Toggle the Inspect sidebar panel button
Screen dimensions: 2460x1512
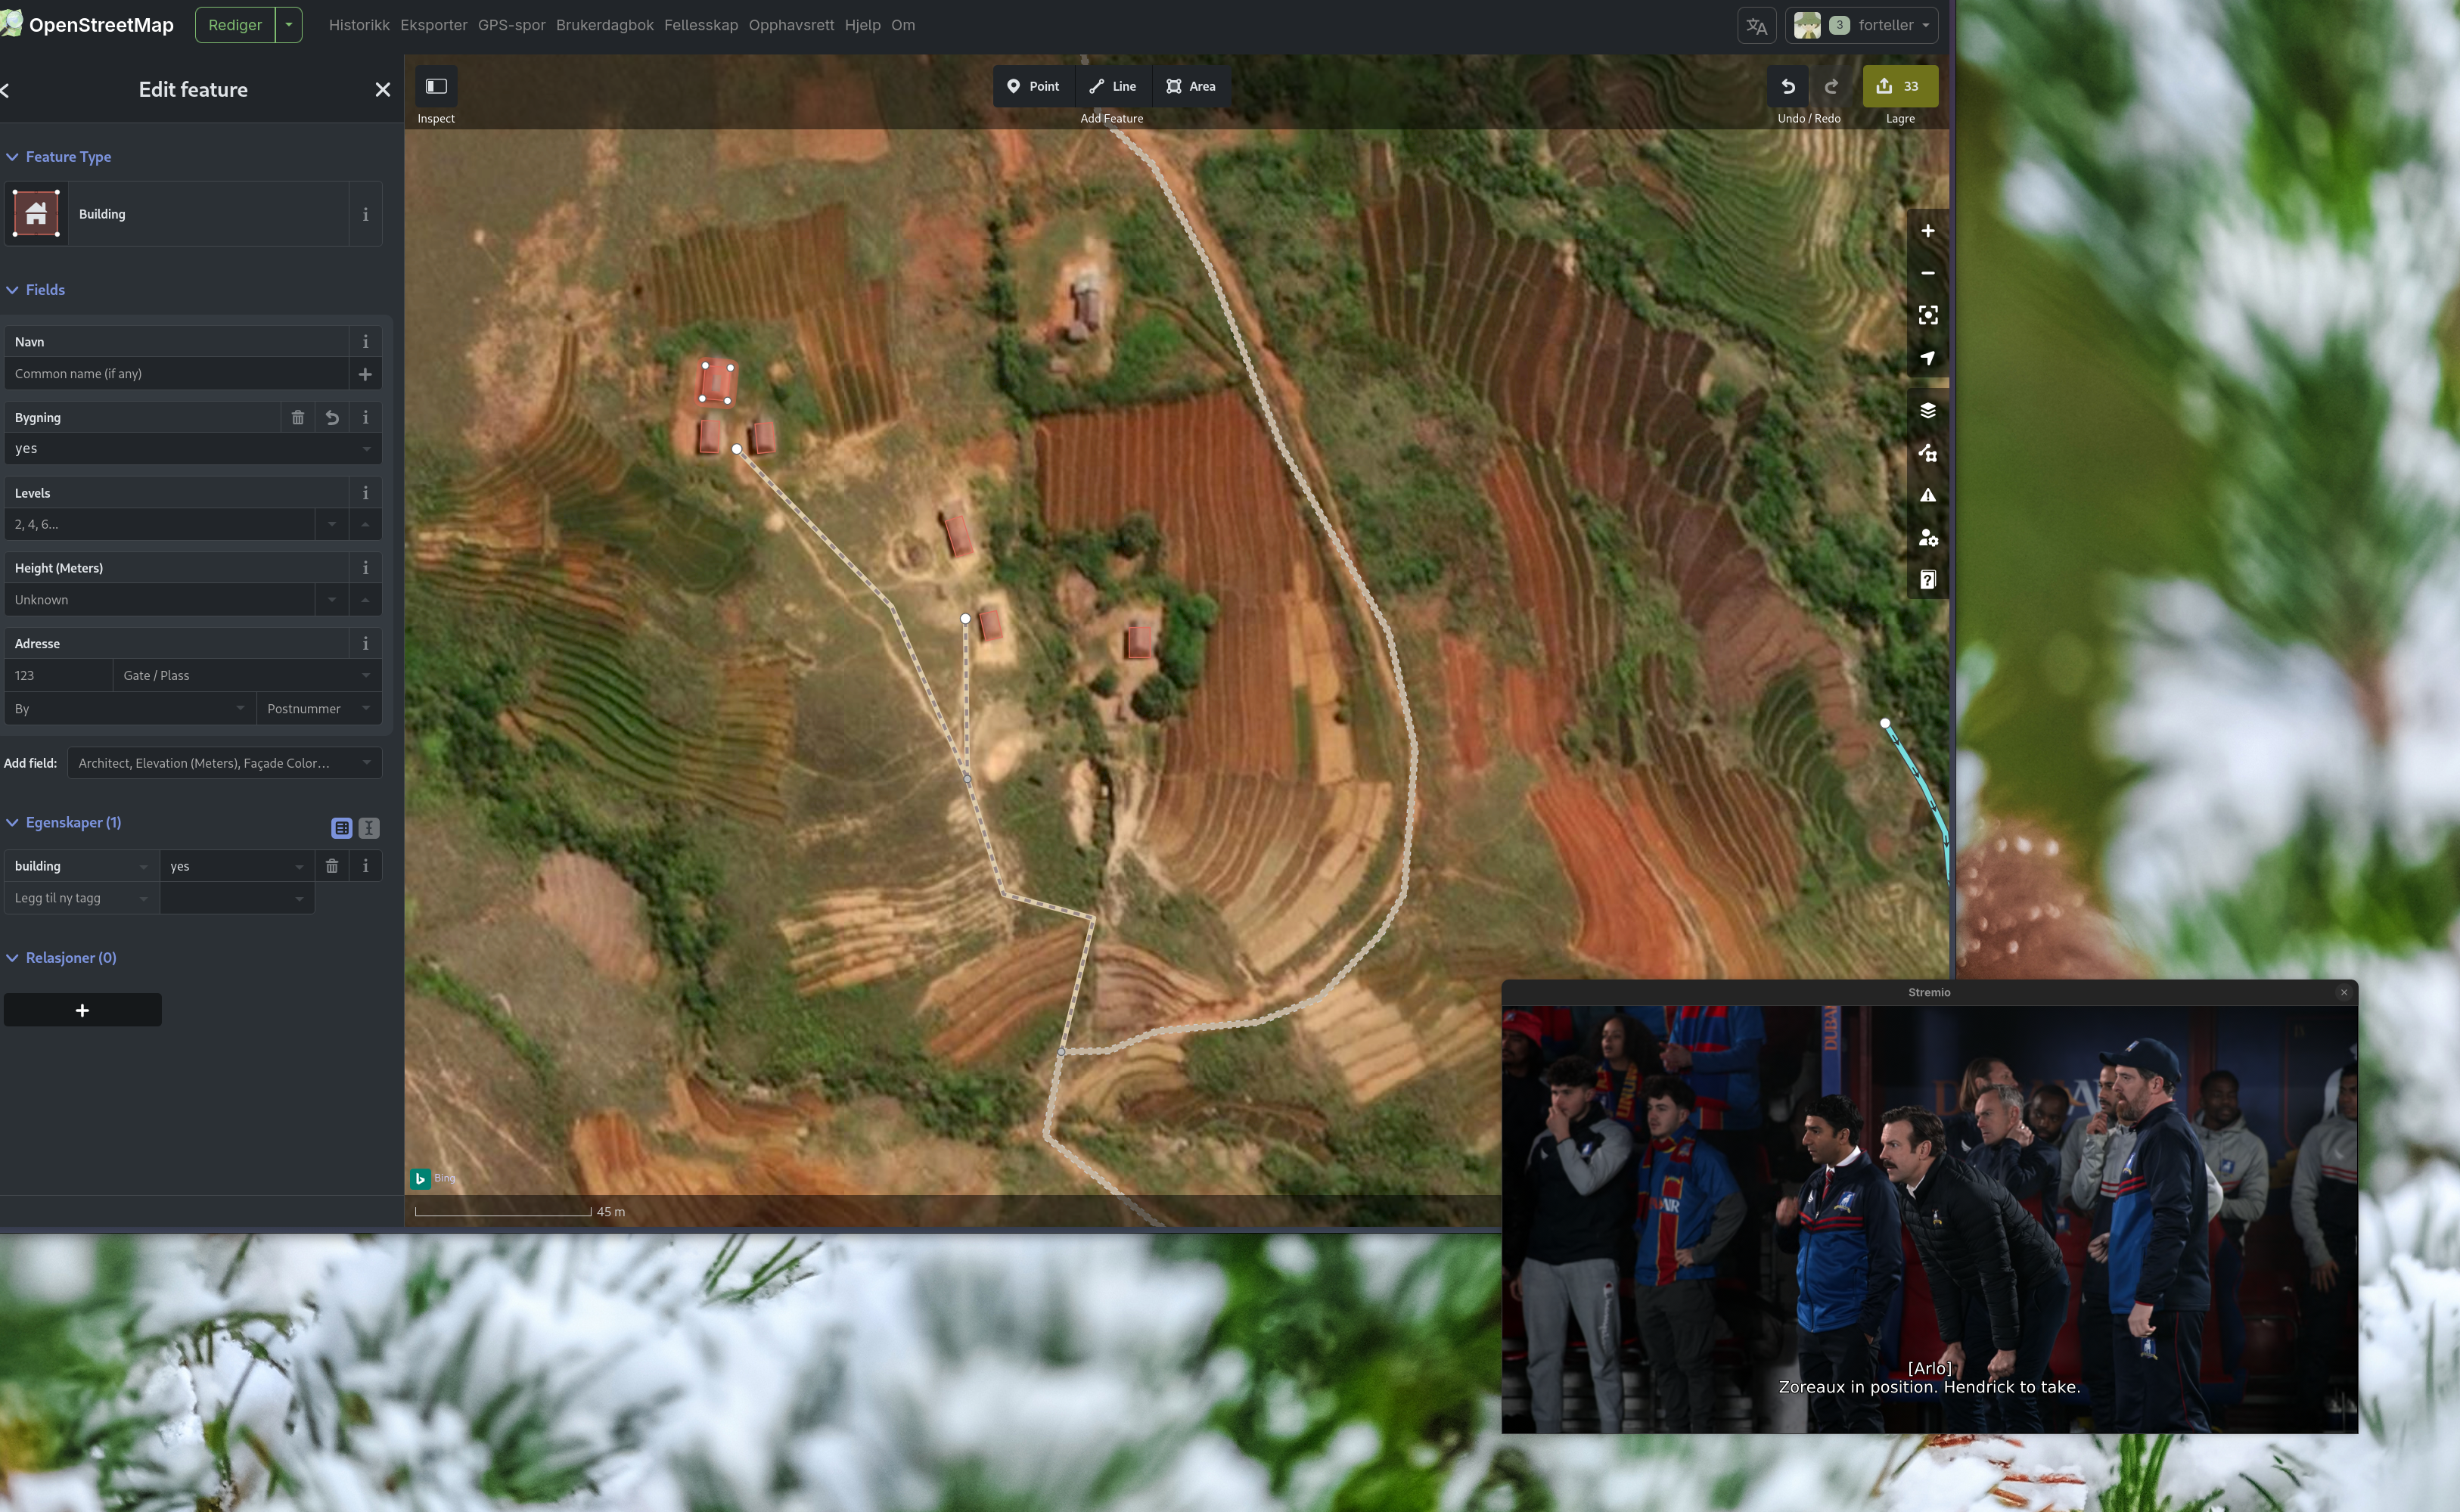coord(436,86)
